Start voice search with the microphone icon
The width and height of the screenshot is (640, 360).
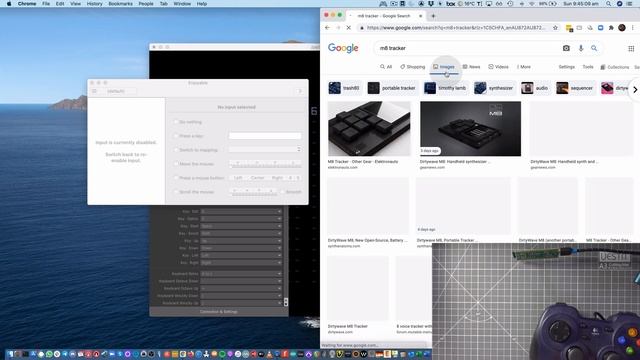[x=581, y=48]
